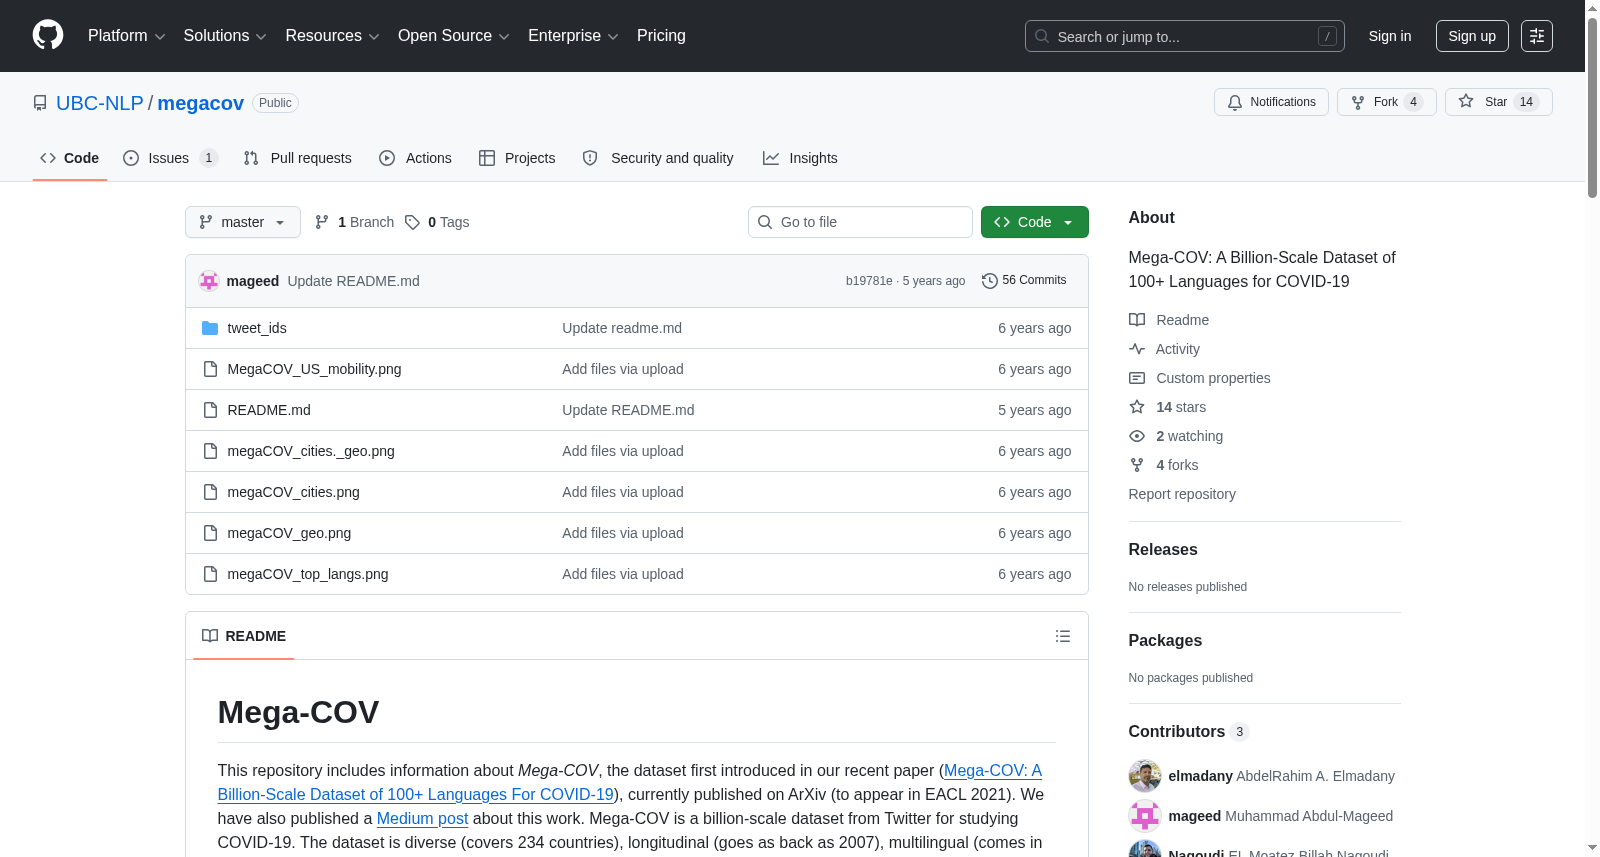Click the Fork button
Image resolution: width=1600 pixels, height=857 pixels.
click(x=1386, y=102)
